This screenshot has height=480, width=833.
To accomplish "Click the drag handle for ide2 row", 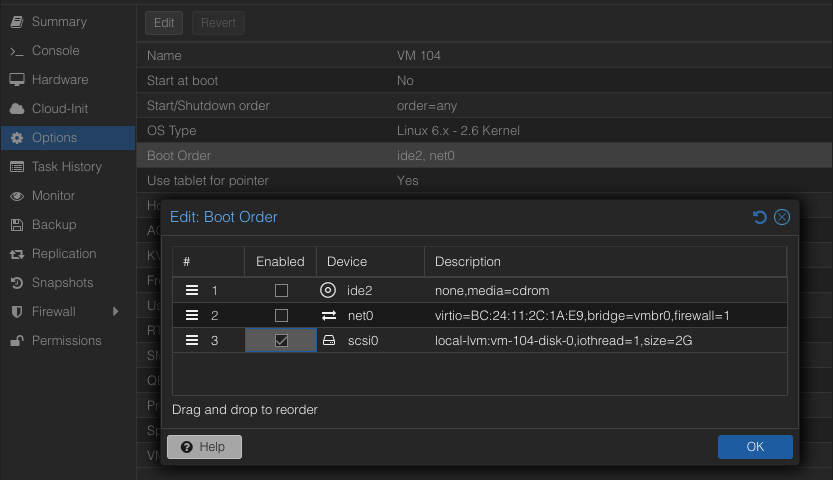I will (x=192, y=290).
